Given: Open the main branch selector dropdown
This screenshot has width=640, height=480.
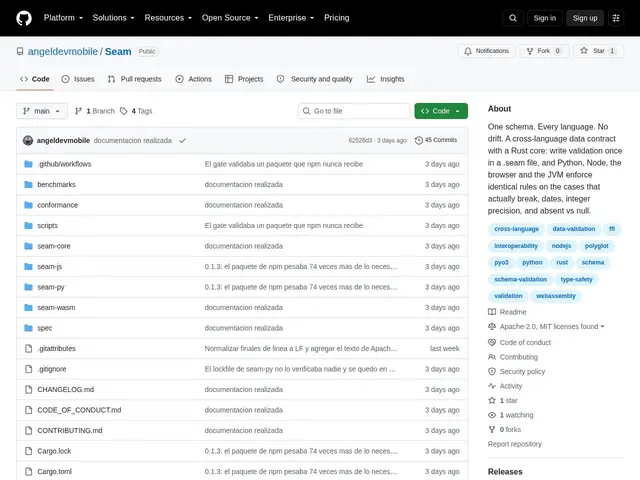Looking at the screenshot, I should 42,111.
